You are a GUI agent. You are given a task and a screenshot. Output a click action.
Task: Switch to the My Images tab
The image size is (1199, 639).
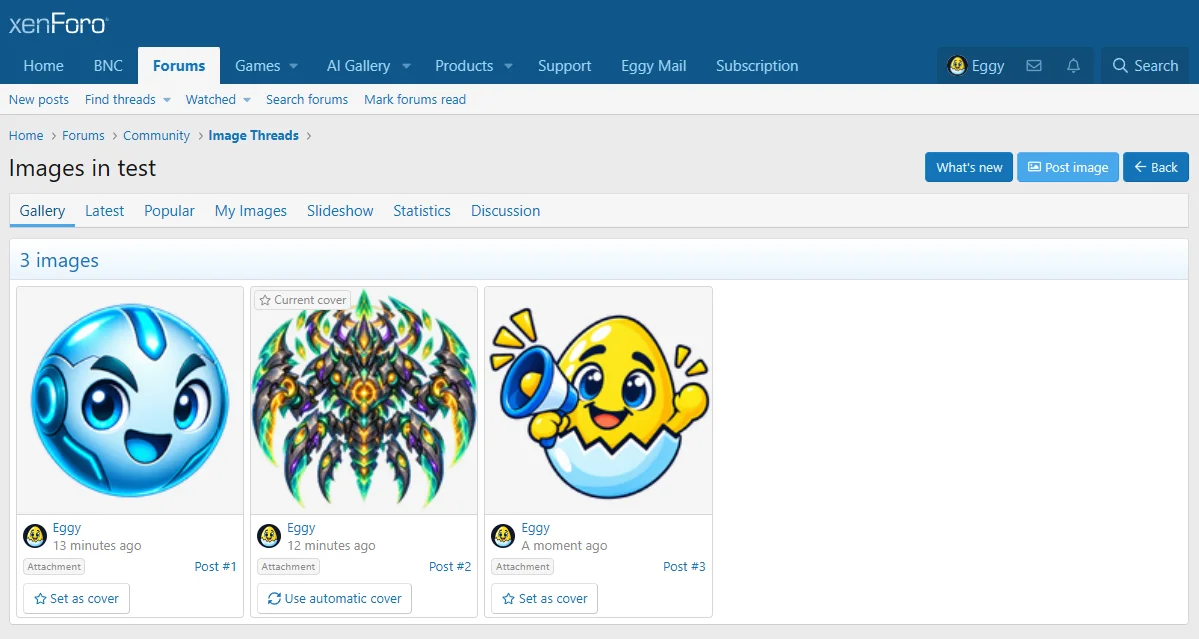pyautogui.click(x=251, y=211)
